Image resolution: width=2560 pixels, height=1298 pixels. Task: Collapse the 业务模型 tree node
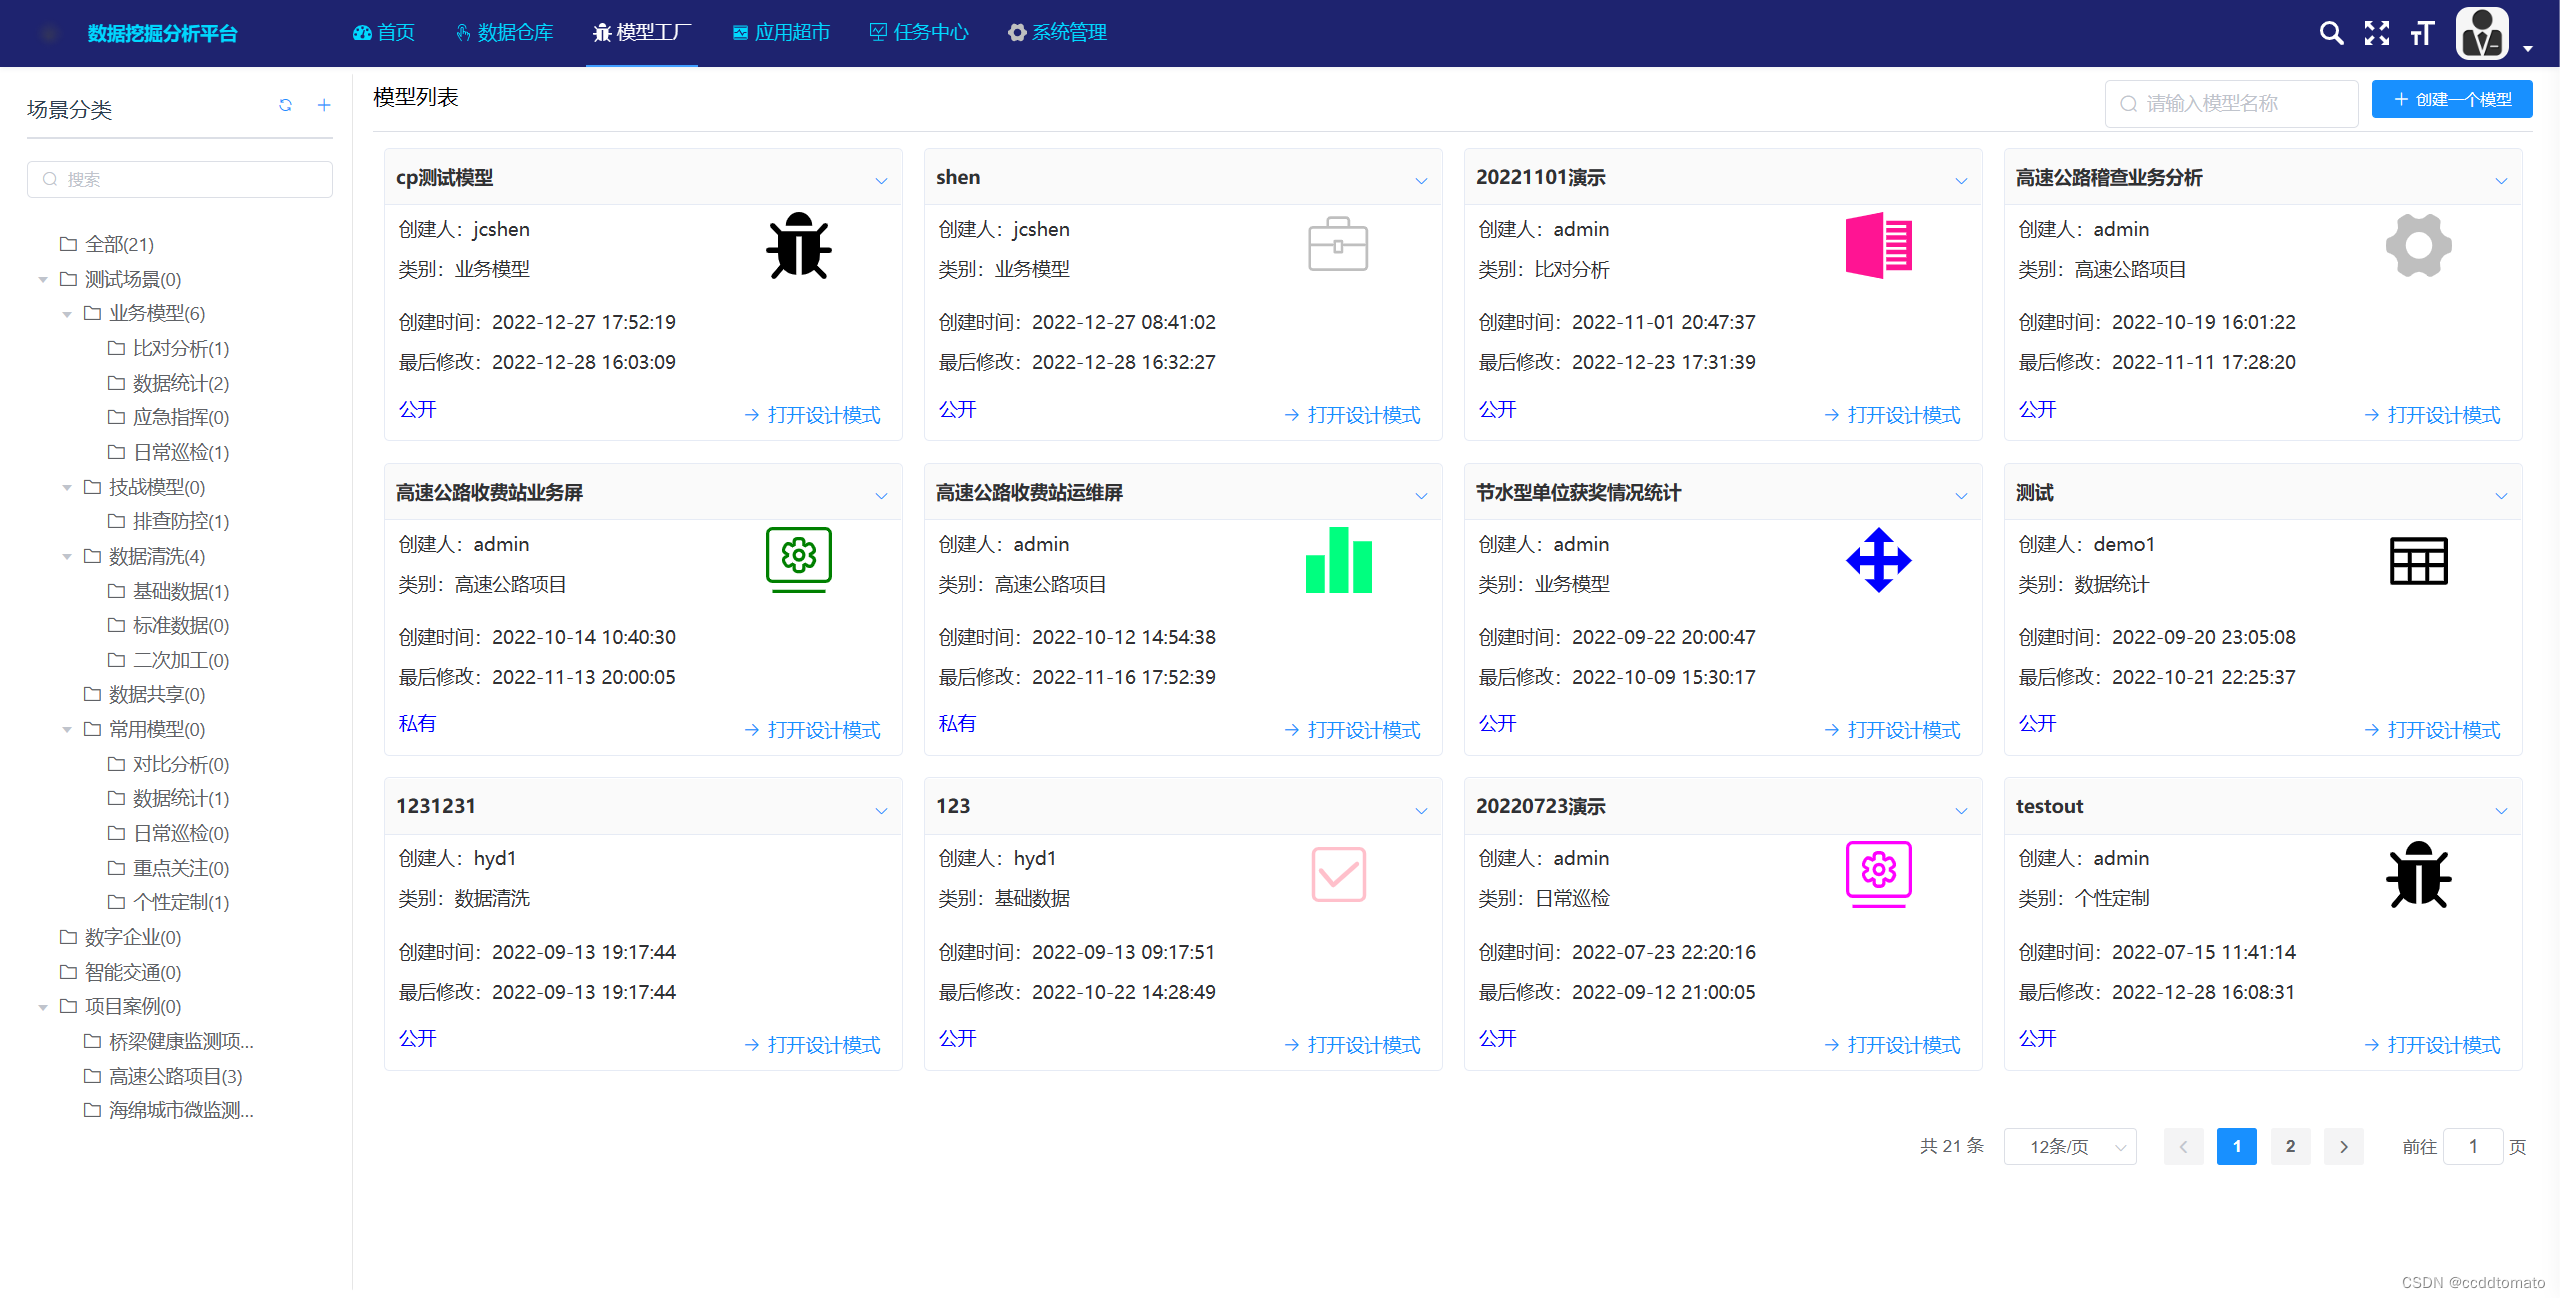[x=67, y=314]
